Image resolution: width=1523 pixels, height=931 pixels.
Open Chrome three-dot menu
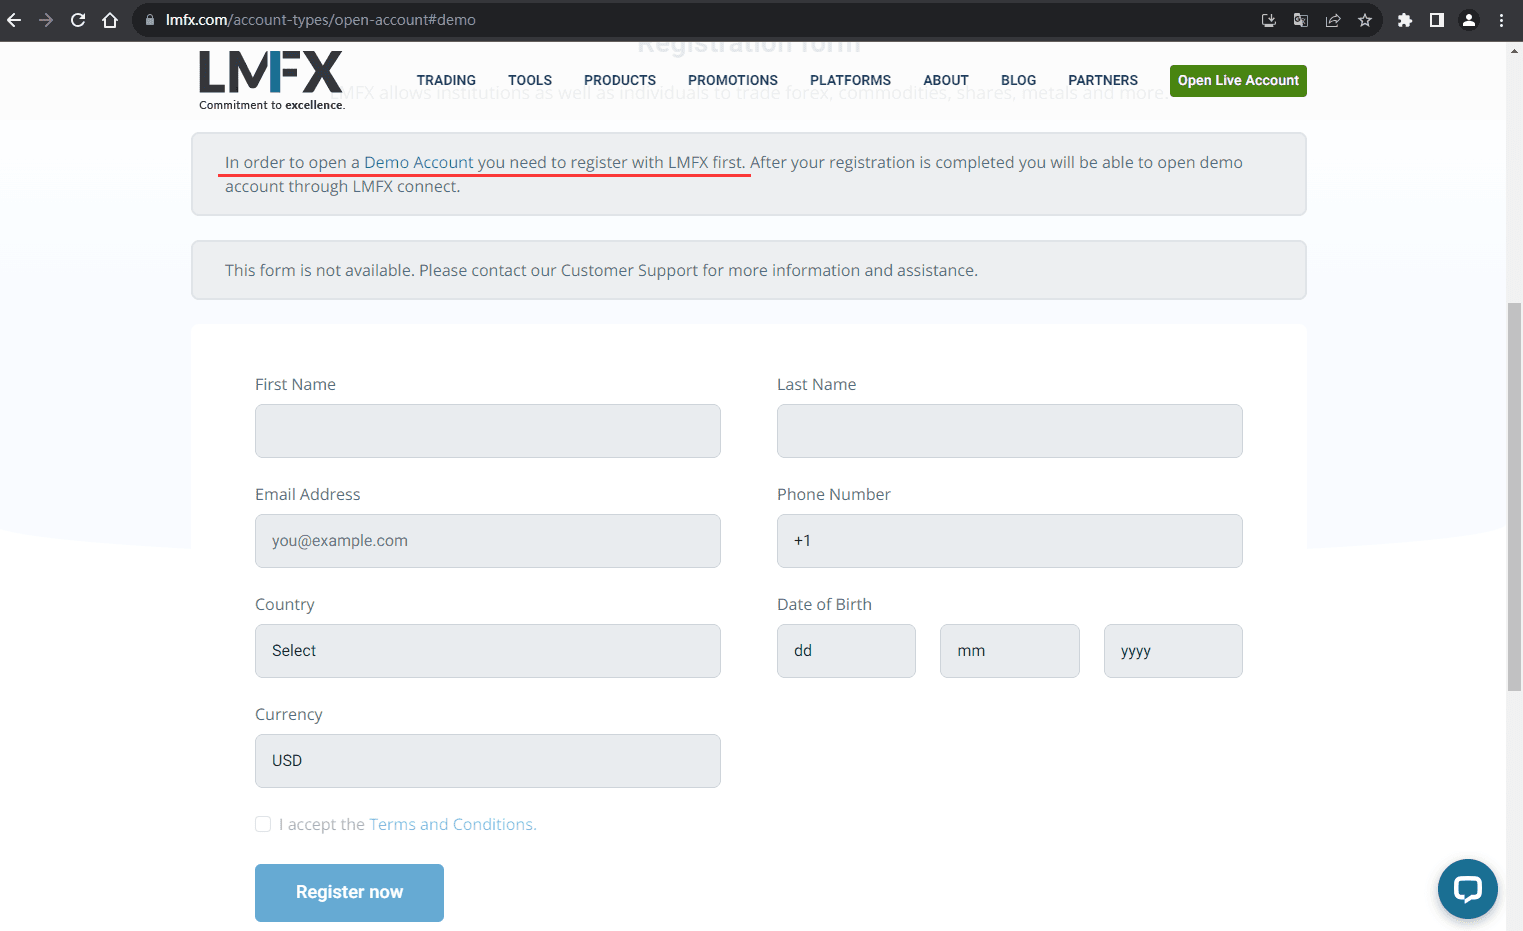click(1501, 20)
